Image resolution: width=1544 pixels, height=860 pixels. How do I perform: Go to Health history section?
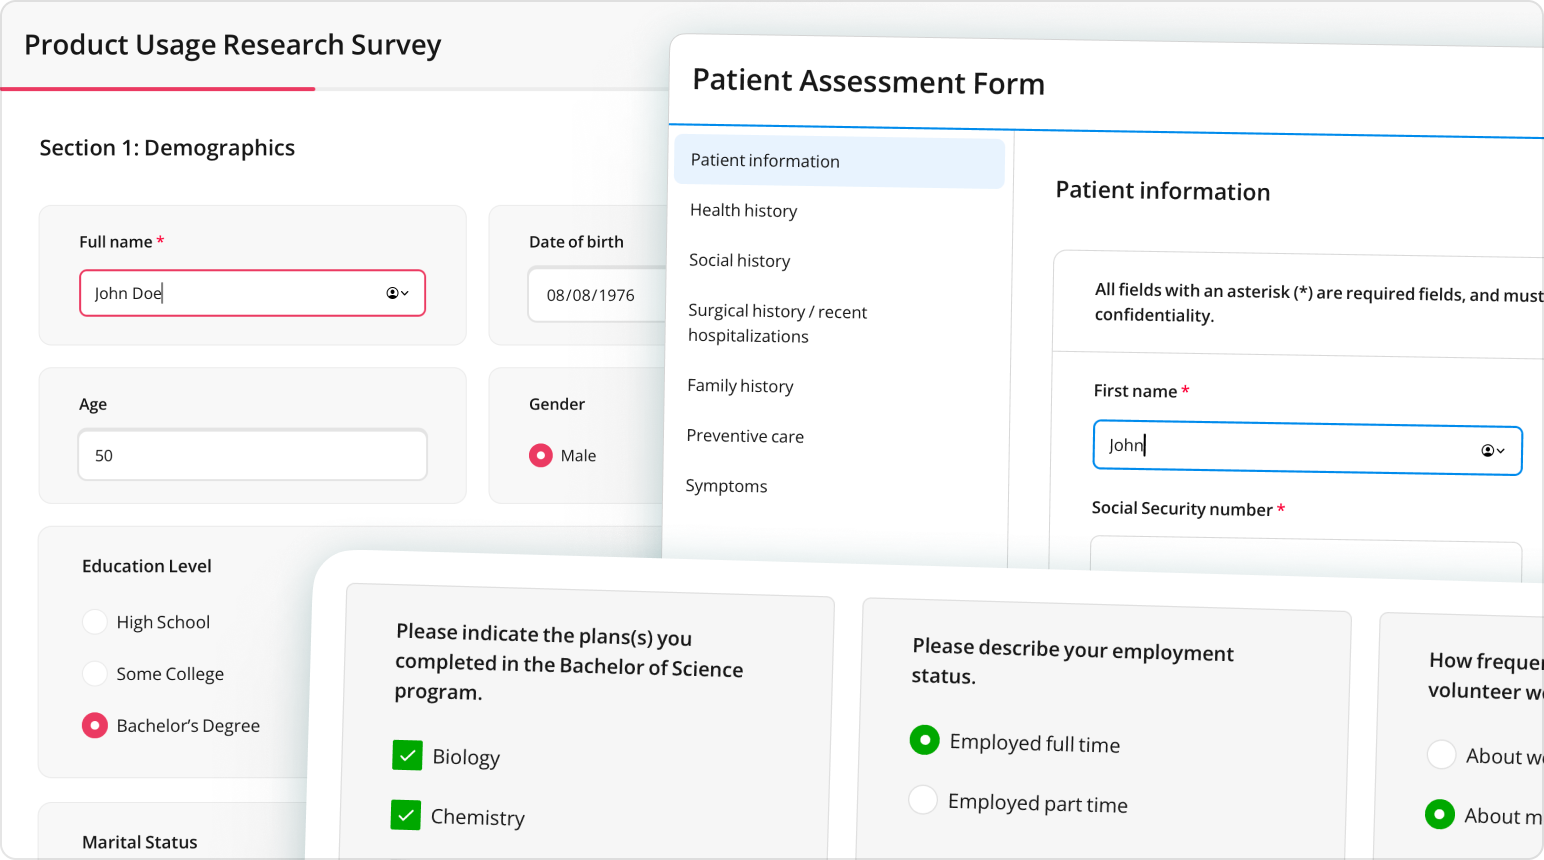click(x=743, y=211)
